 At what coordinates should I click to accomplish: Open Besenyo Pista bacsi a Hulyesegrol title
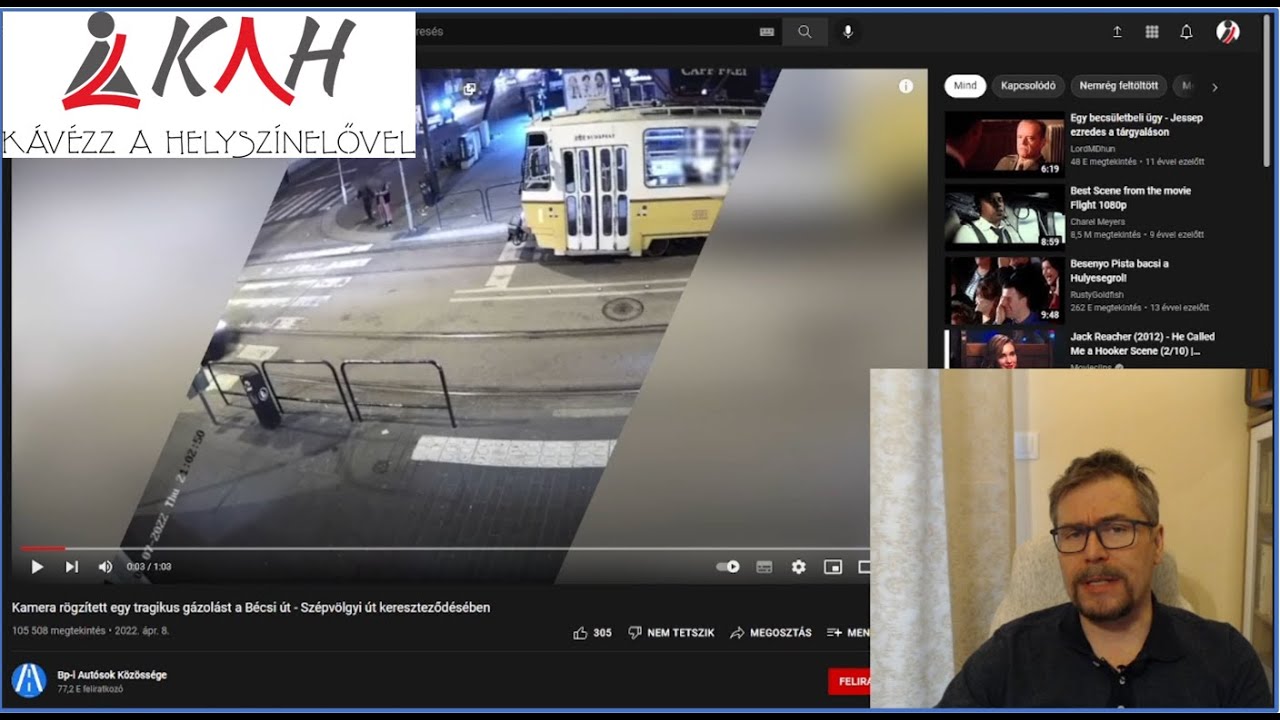(x=1120, y=271)
